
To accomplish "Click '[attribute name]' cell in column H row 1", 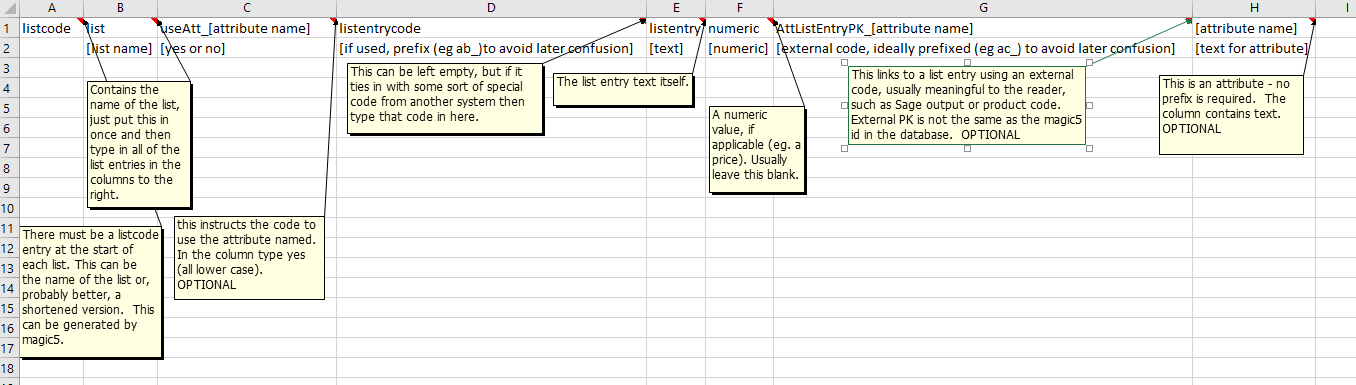I will pyautogui.click(x=1253, y=28).
